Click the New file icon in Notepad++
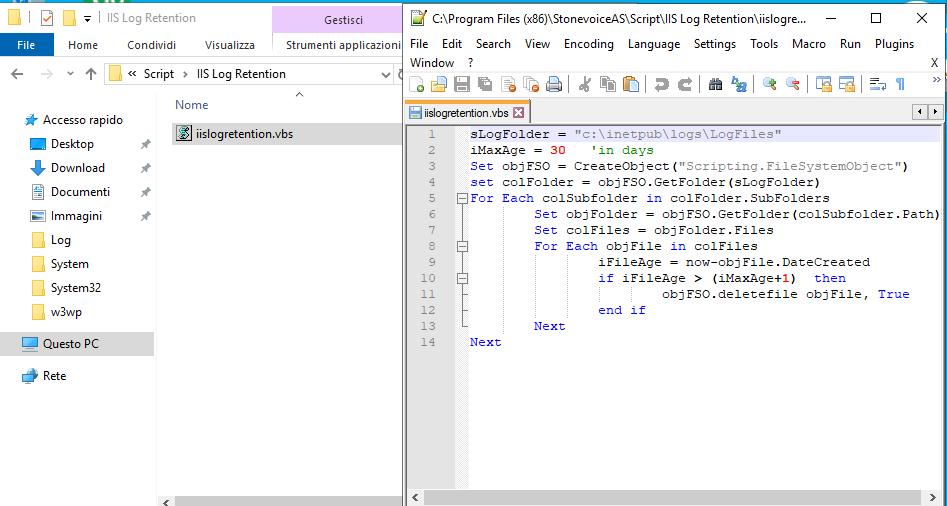The height and width of the screenshot is (506, 947). coord(418,85)
